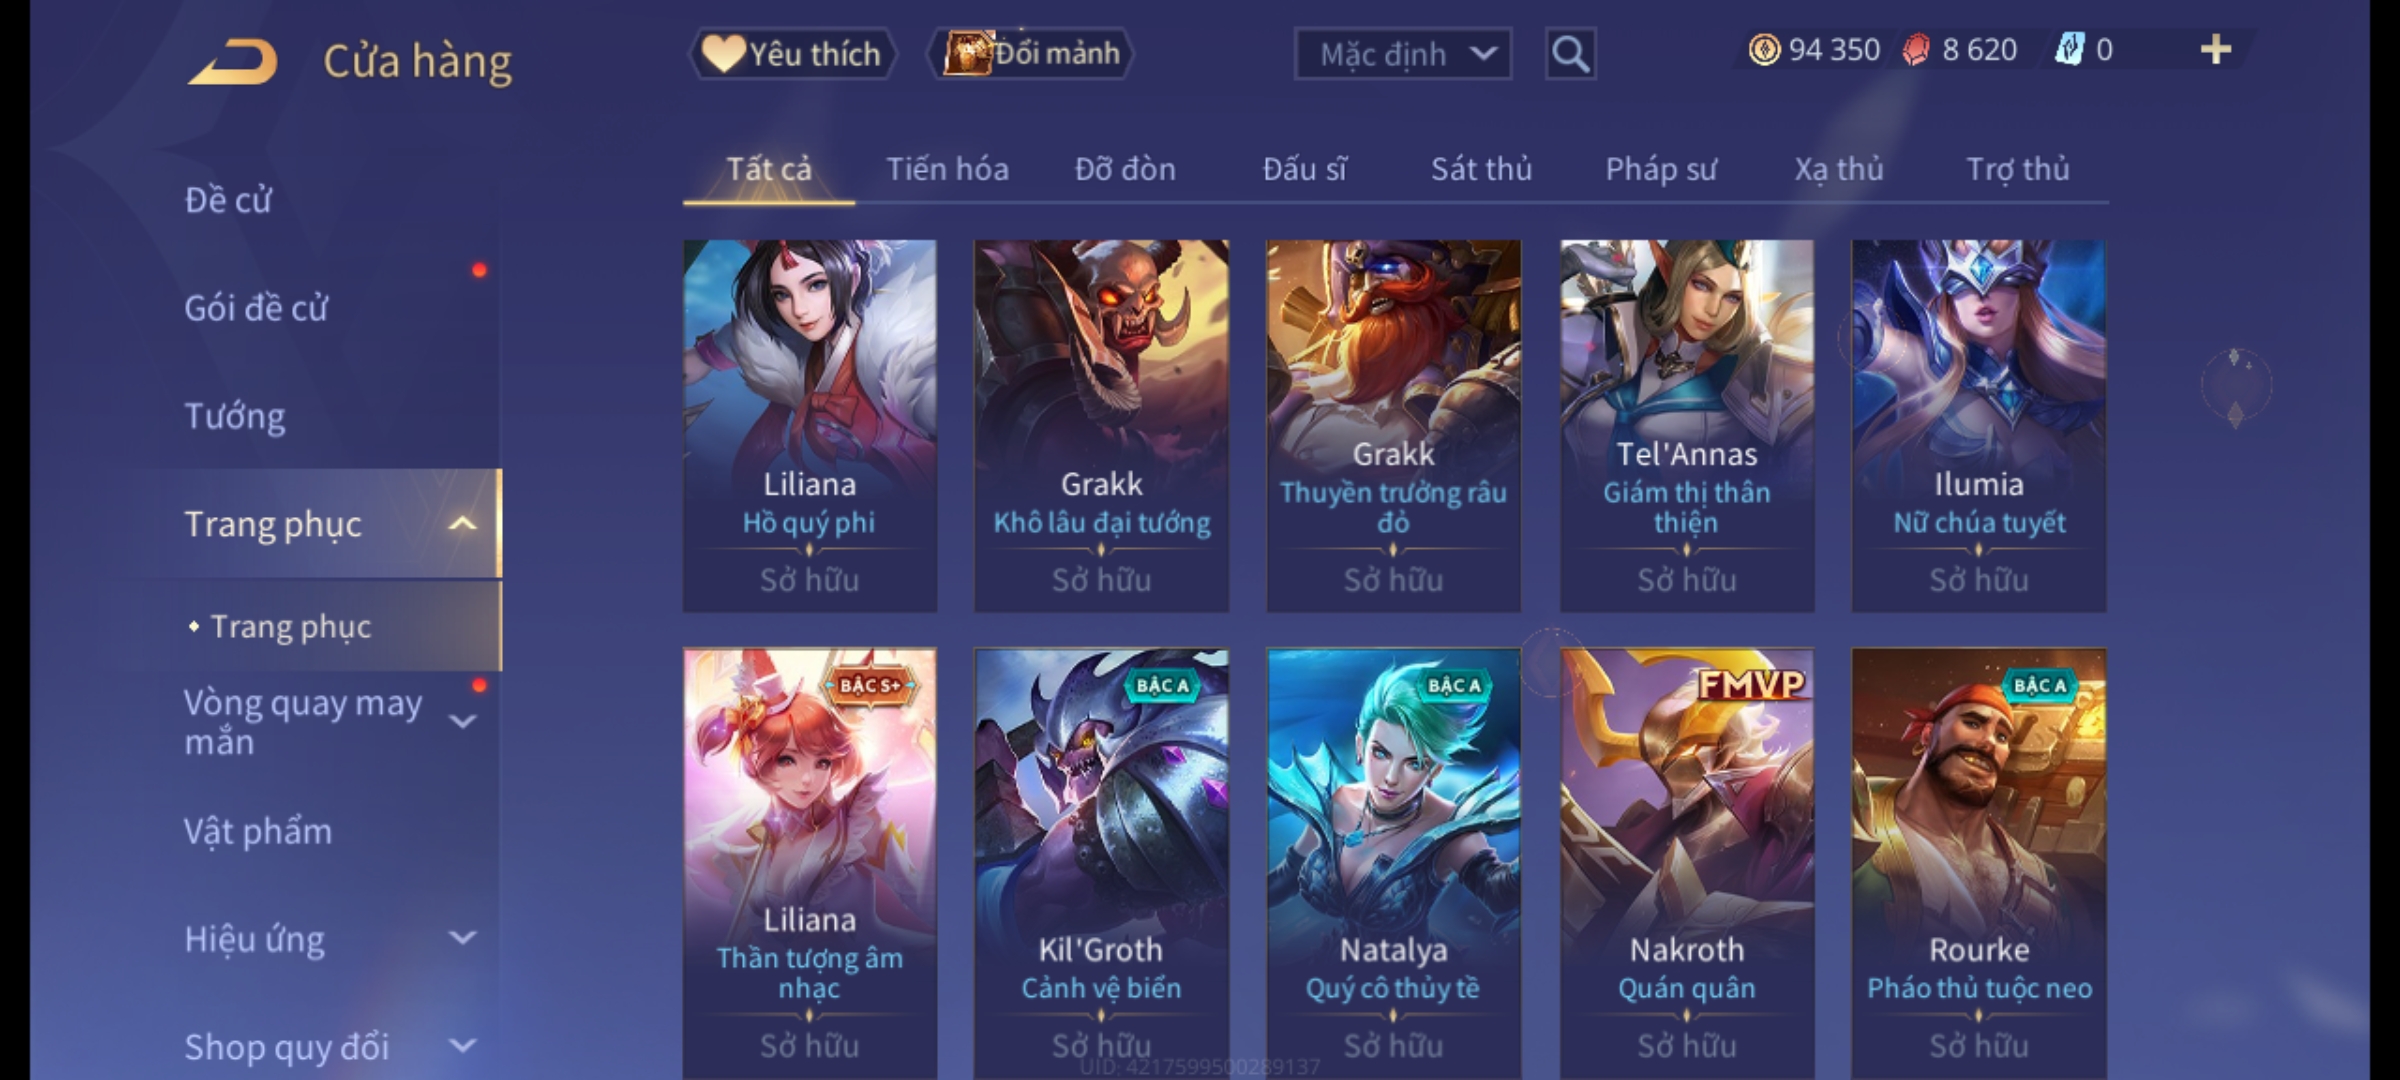Select the Ilumia Nữ chúa tuyết skin card
This screenshot has width=2400, height=1080.
[1979, 425]
